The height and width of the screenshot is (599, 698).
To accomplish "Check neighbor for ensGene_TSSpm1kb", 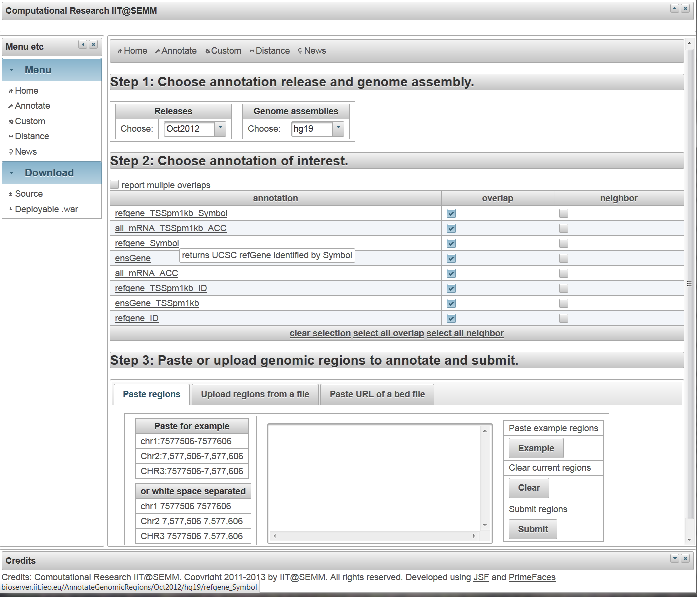I will pos(564,304).
